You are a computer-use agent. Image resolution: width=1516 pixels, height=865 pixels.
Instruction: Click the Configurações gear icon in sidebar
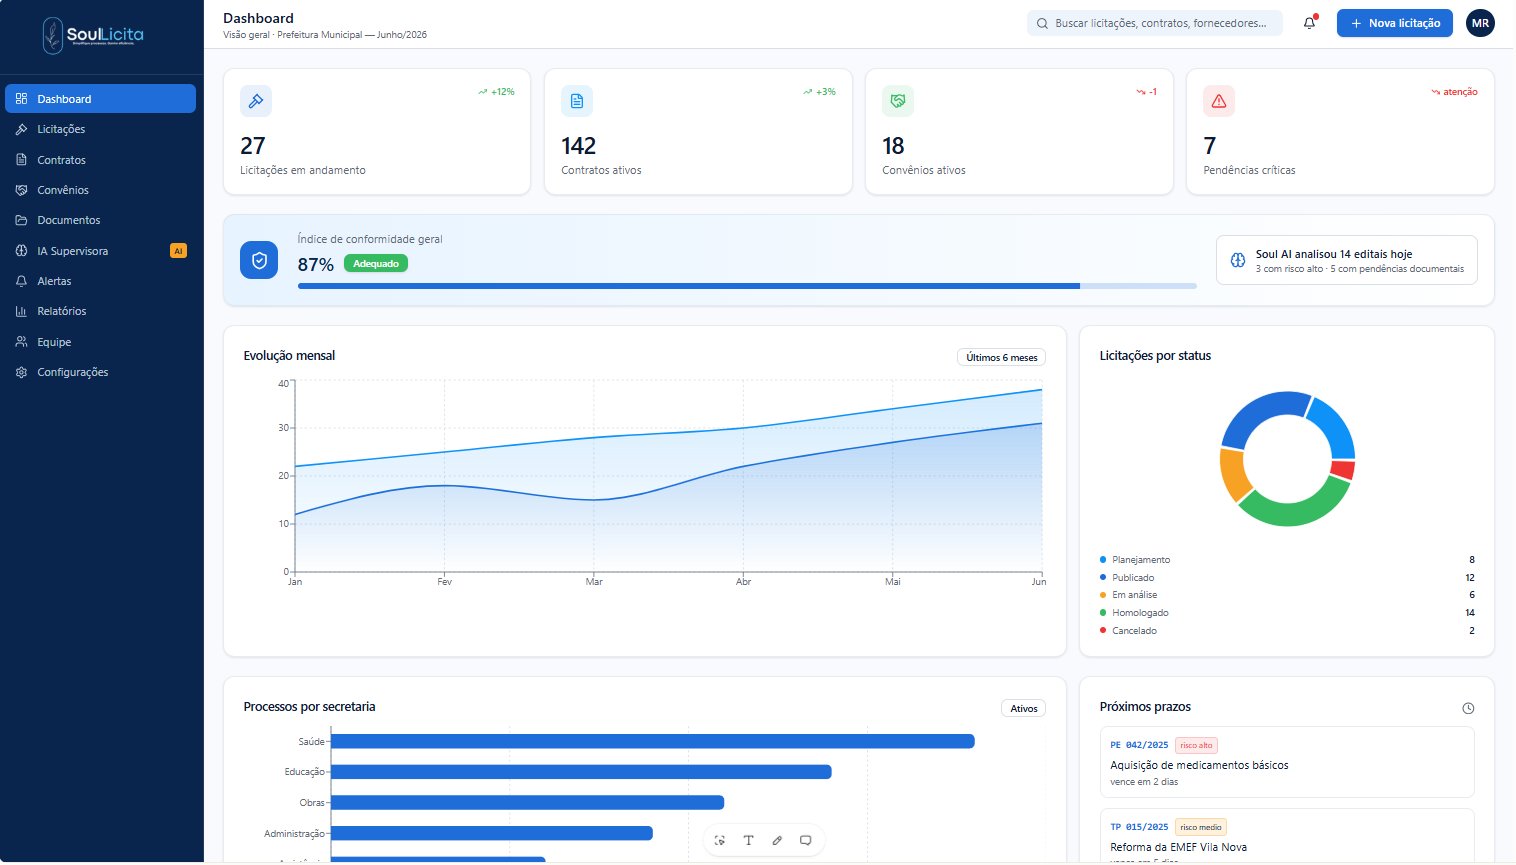click(21, 372)
